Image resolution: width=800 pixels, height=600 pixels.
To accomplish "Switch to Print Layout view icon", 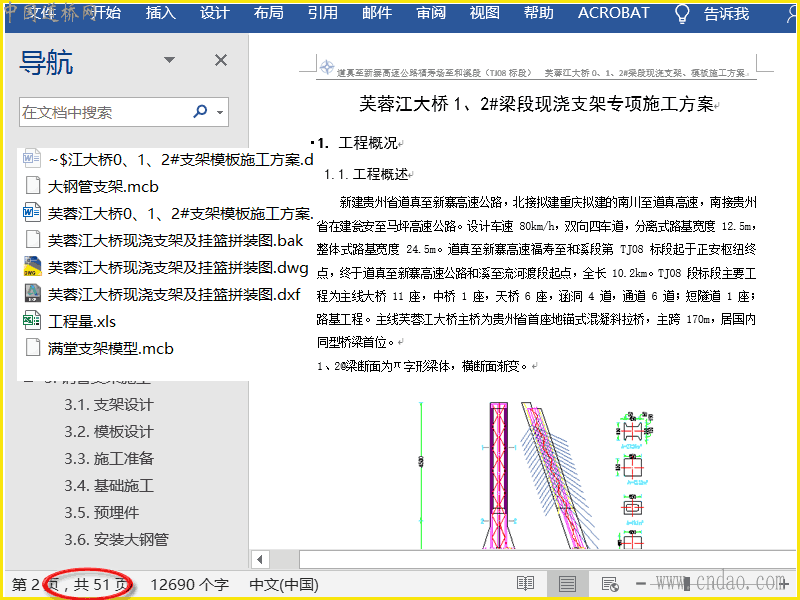I will pos(567,584).
